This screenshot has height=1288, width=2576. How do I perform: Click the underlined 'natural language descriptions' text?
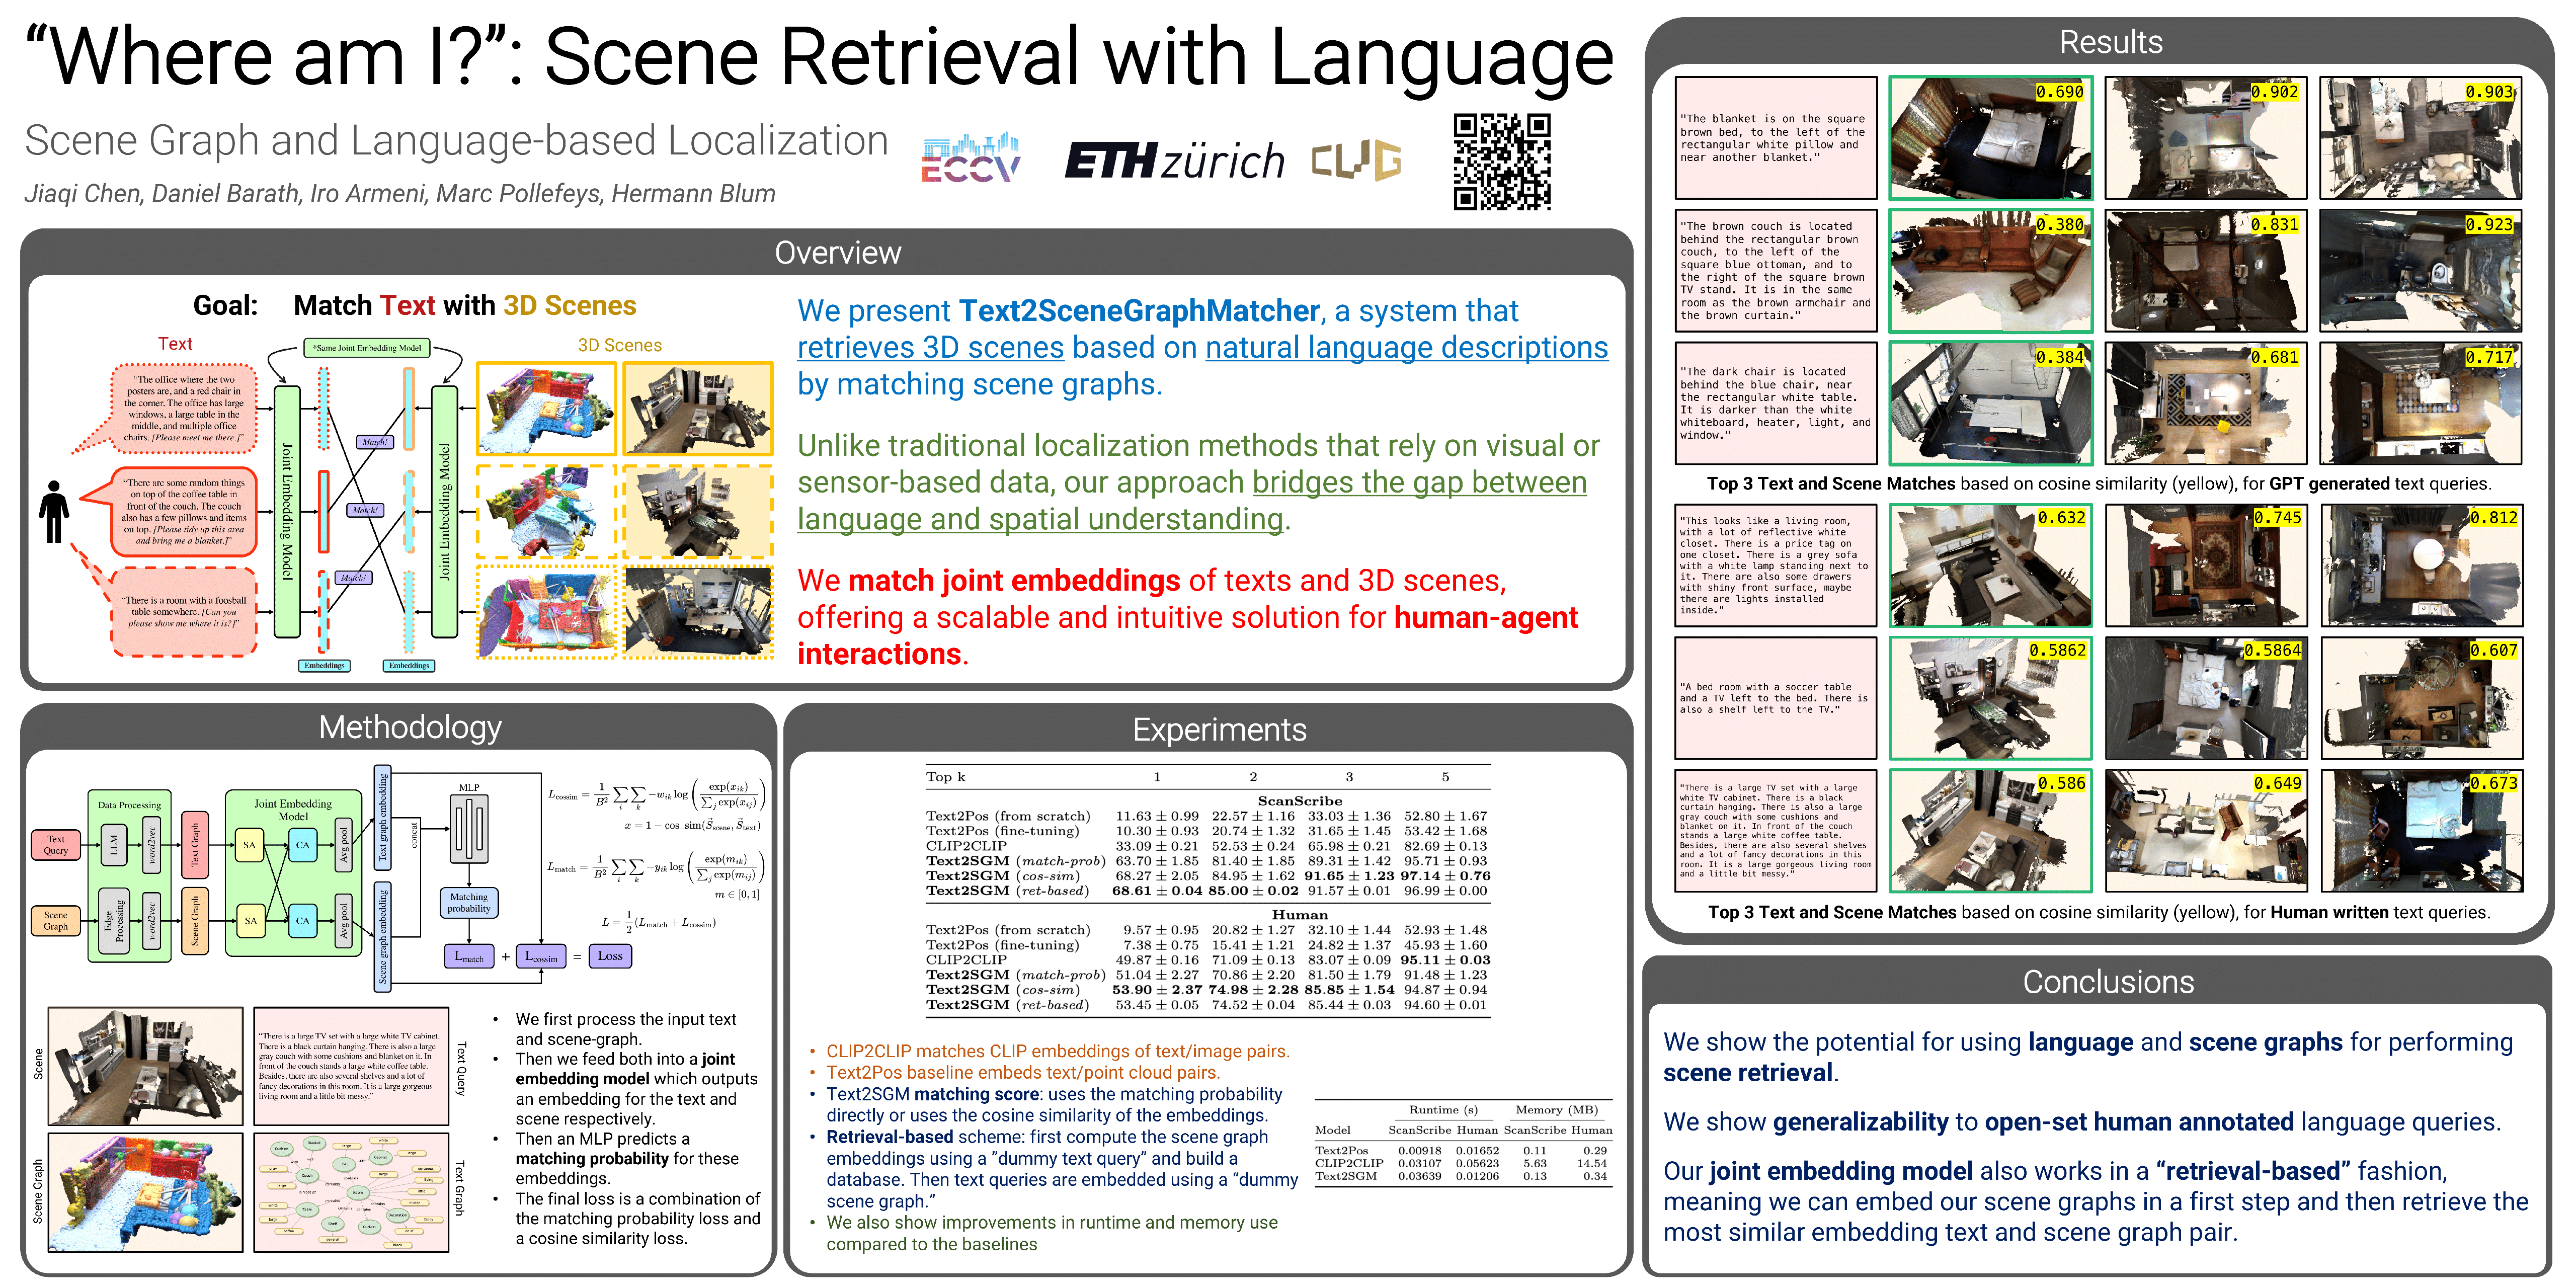pyautogui.click(x=1406, y=348)
